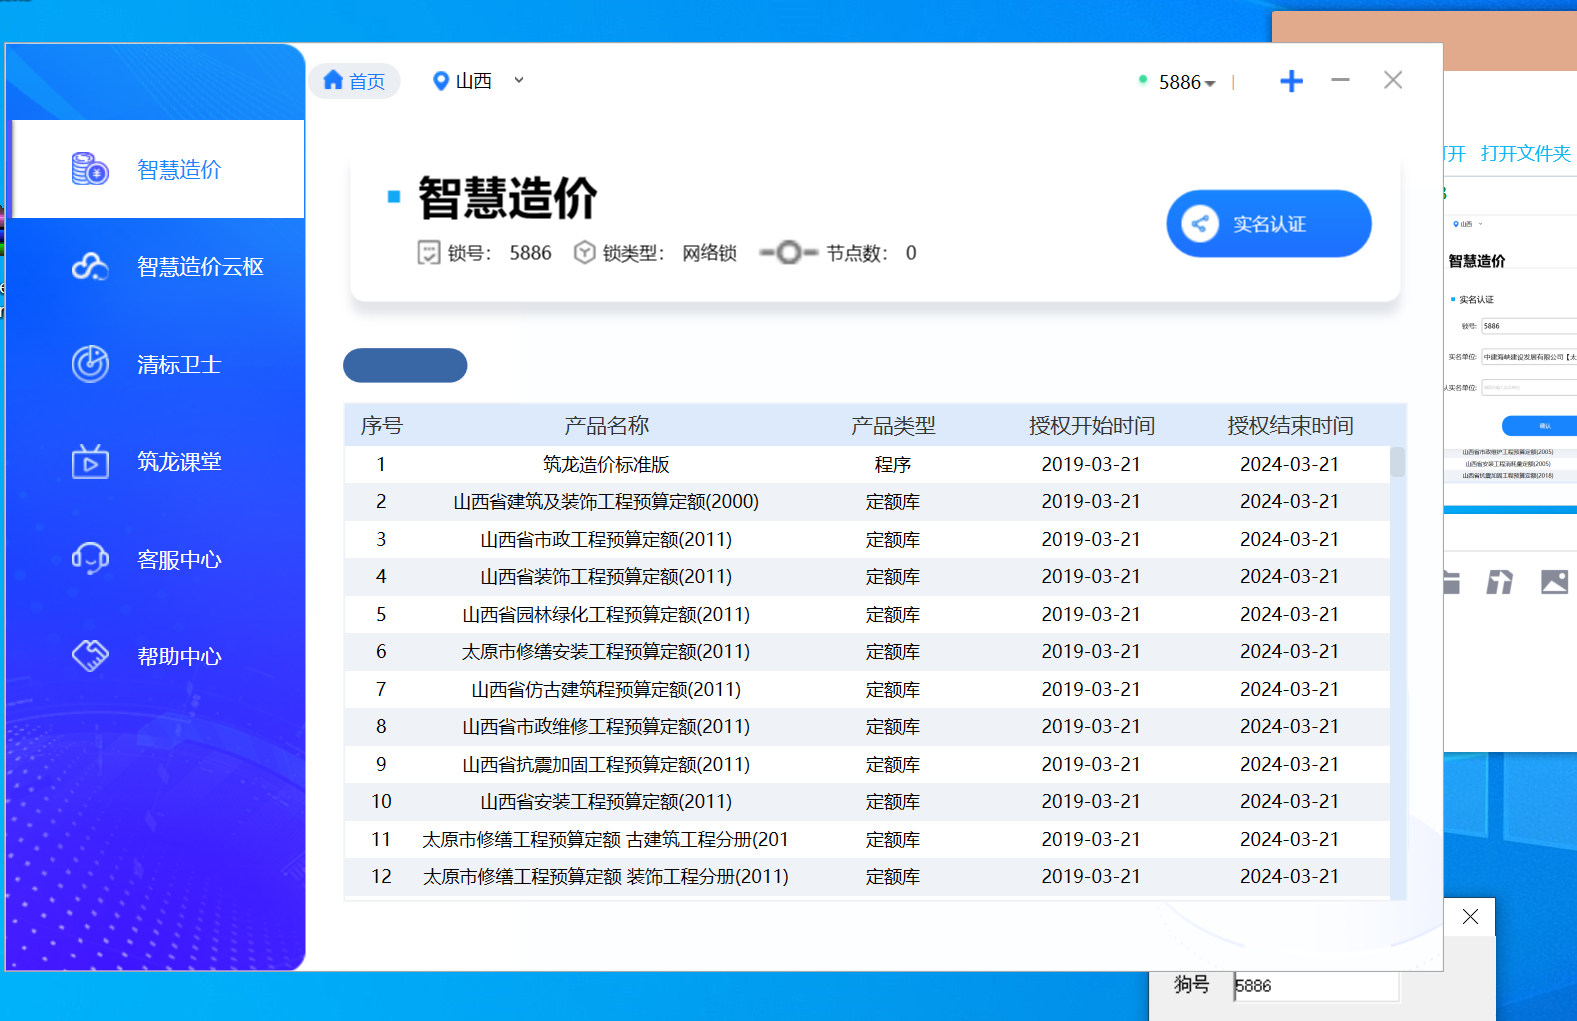
Task: Click the radar icon beside 清标卫士
Action: [x=90, y=364]
